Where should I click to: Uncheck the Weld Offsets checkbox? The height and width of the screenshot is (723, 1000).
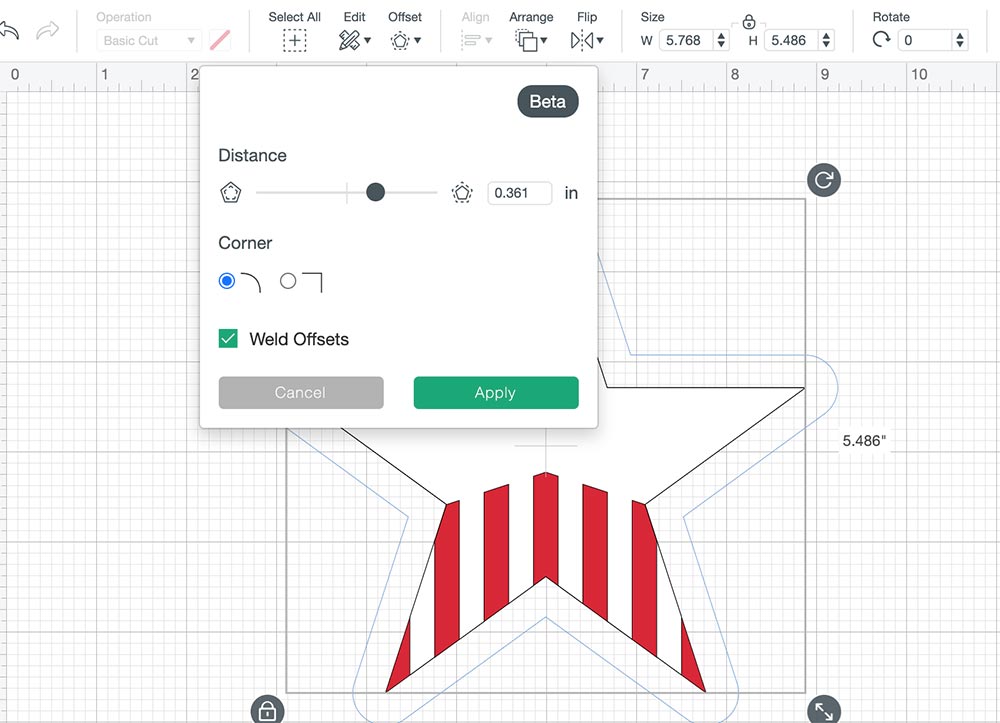point(228,339)
